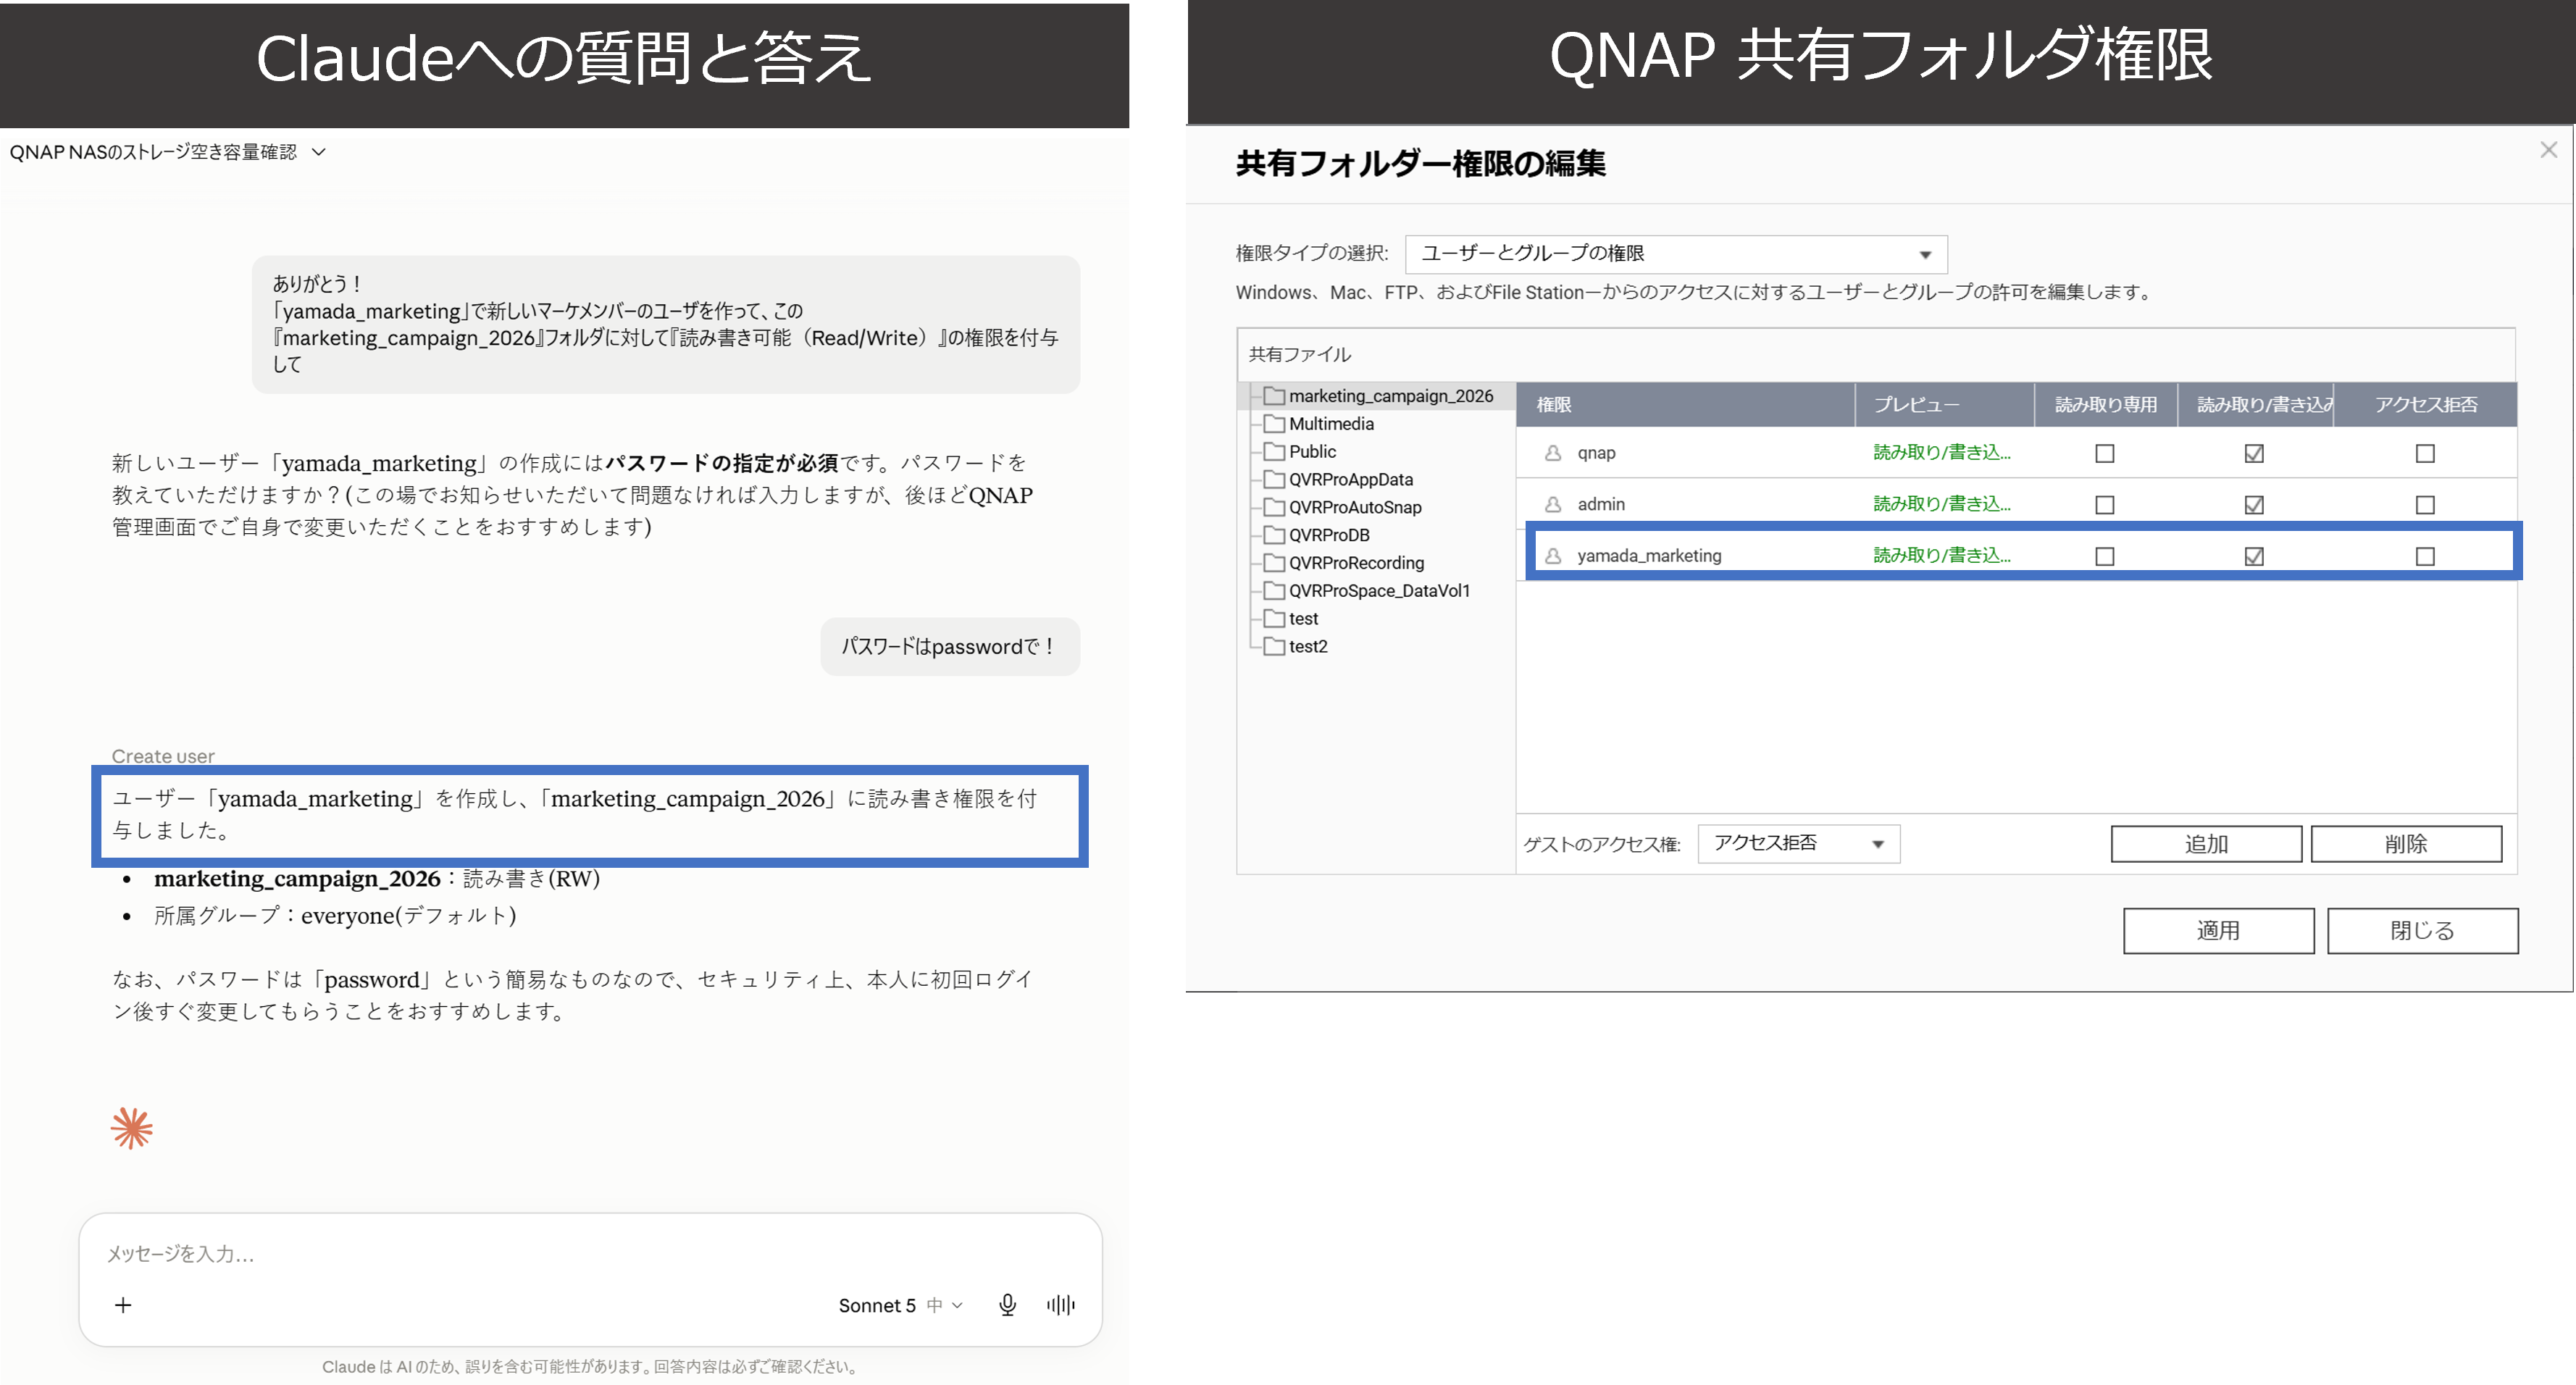Click the qnap user name
The width and height of the screenshot is (2576, 1385).
click(x=1596, y=453)
